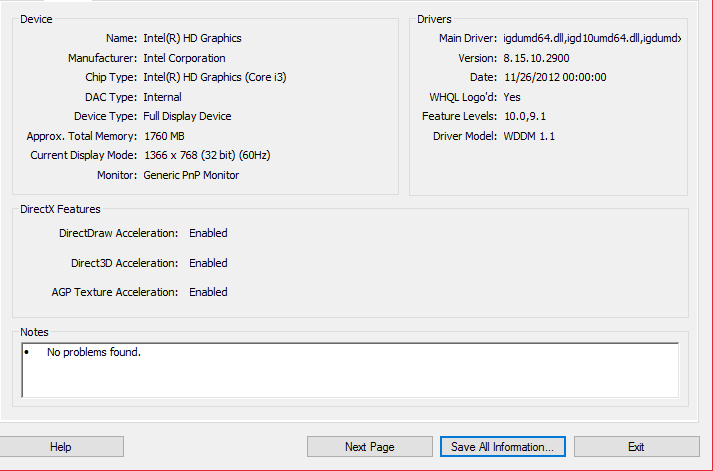Click the Device group heading
This screenshot has height=471, width=713.
(36, 19)
